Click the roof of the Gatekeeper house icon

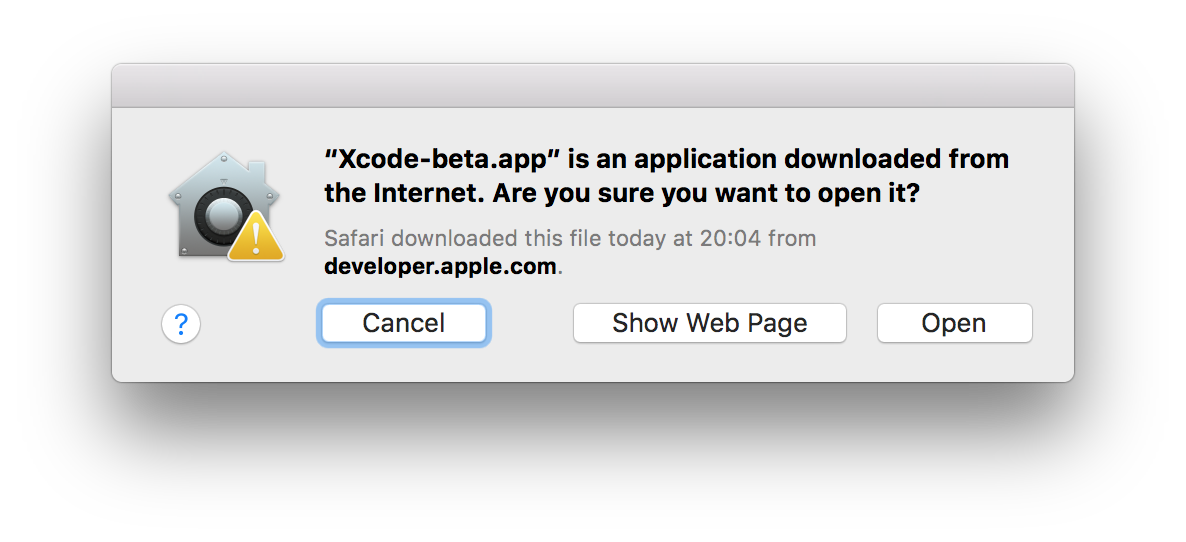[224, 172]
